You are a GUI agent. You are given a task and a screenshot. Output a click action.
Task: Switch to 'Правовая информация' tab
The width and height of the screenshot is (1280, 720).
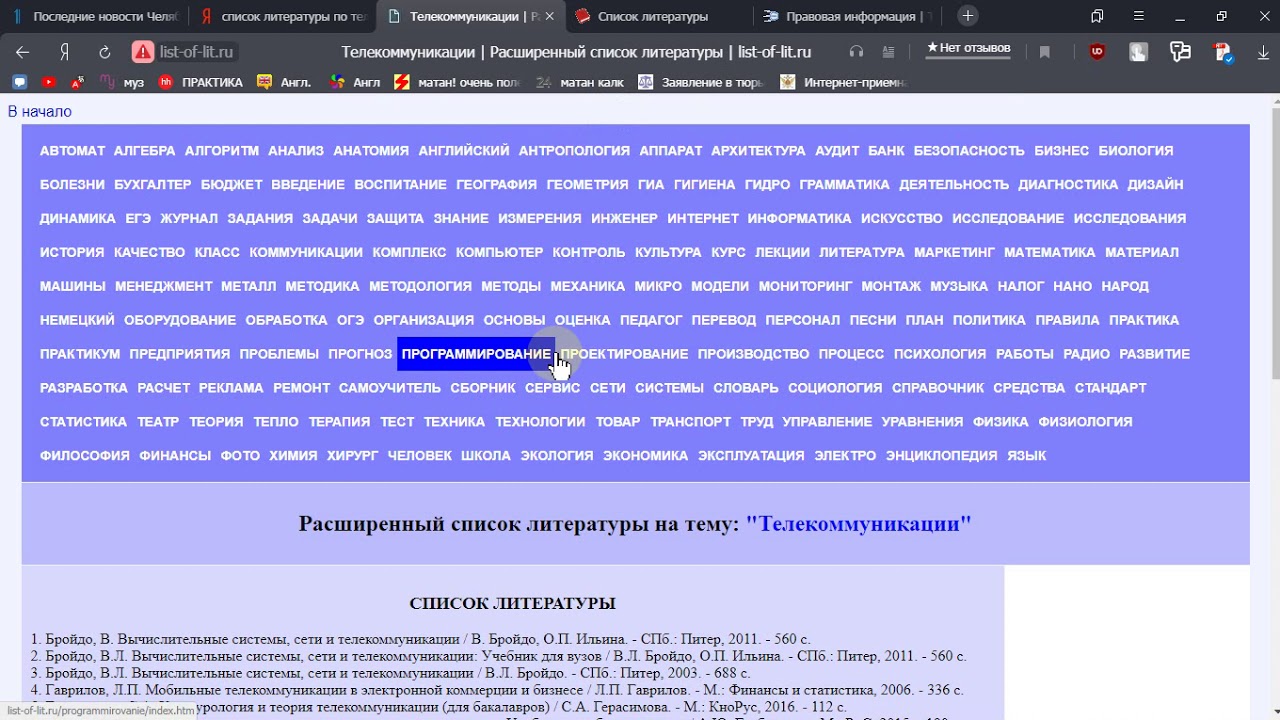tap(848, 16)
